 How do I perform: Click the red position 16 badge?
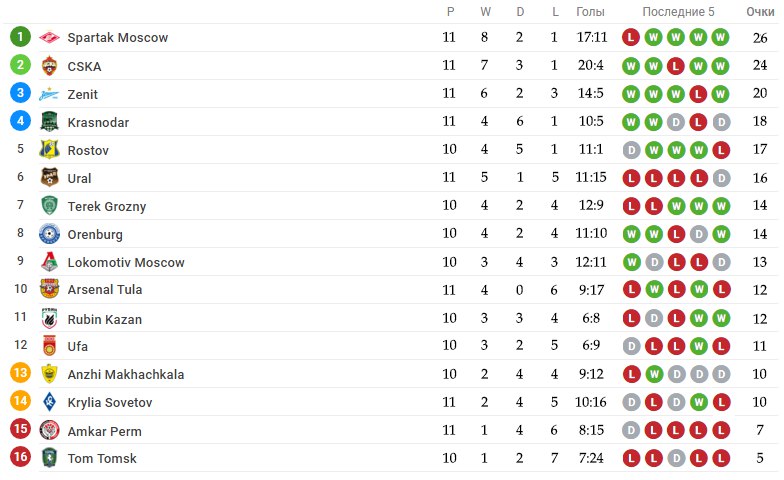point(20,456)
